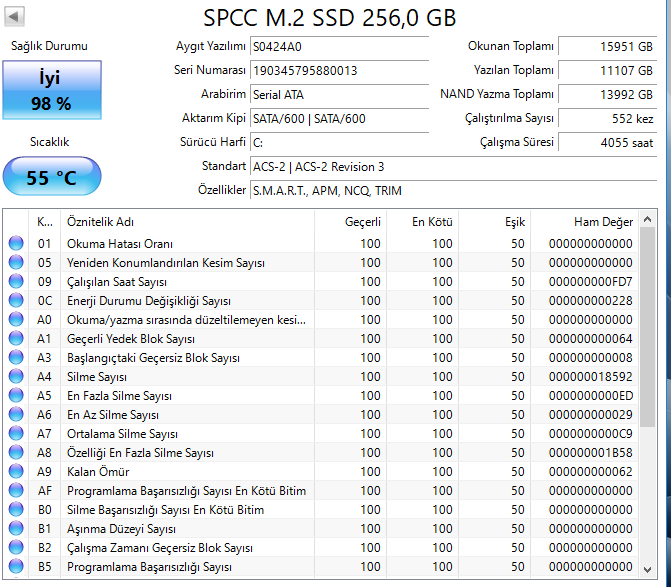Click status orb for Yeniden Konumlandırılan Kesim Sayısı
This screenshot has width=671, height=587.
tap(16, 262)
